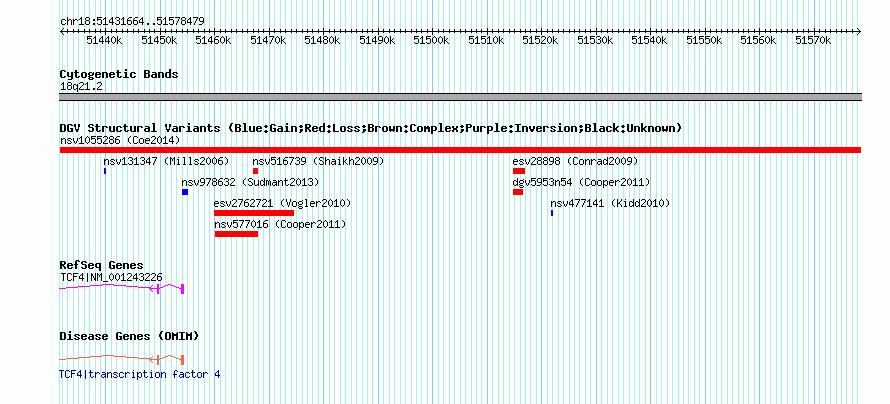The image size is (890, 404).
Task: Click the 51540k ruler position
Action: (649, 40)
